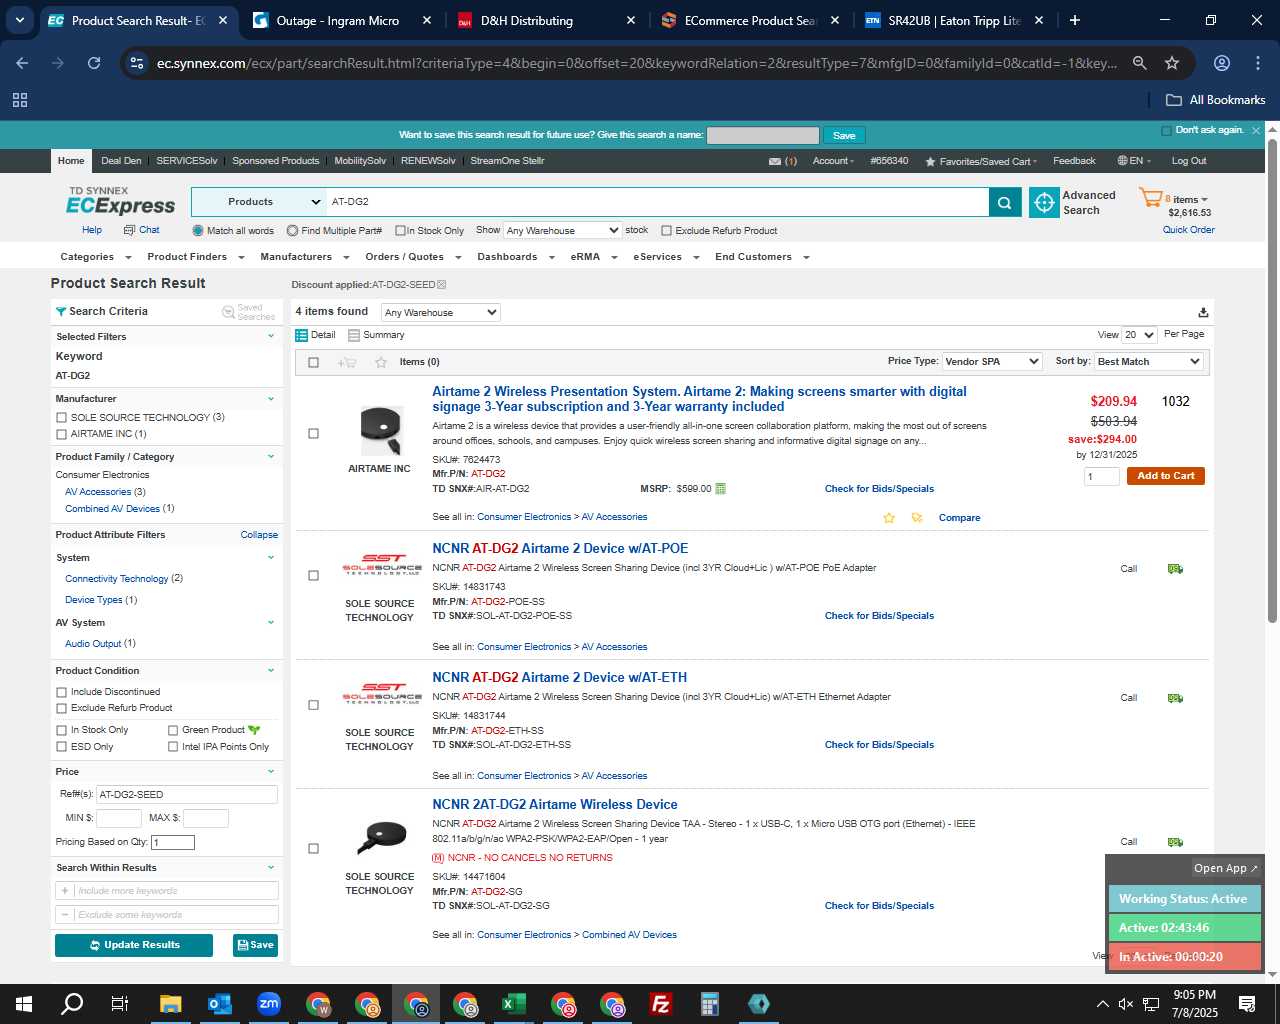This screenshot has width=1280, height=1024.
Task: Check AIRTAME INC manufacturer filter
Action: tap(62, 434)
